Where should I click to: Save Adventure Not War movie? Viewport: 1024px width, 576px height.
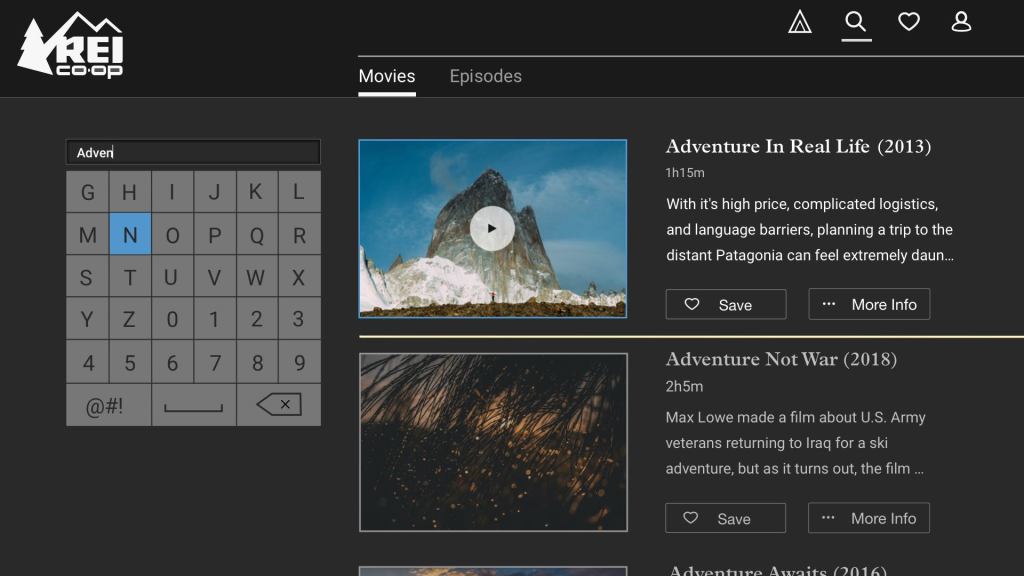(x=725, y=518)
